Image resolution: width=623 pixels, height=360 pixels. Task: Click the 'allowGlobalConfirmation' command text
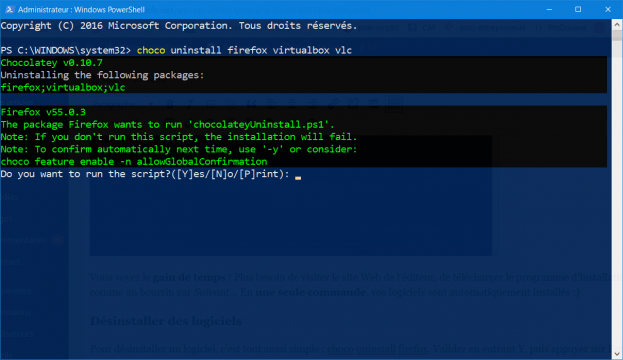(202, 161)
